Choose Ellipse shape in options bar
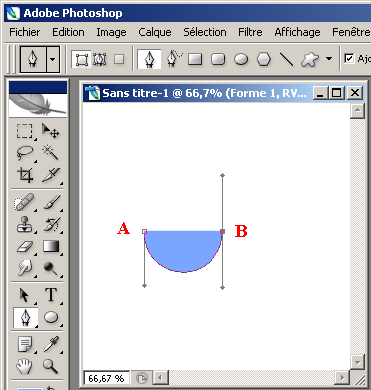The image size is (371, 390). pos(241,59)
